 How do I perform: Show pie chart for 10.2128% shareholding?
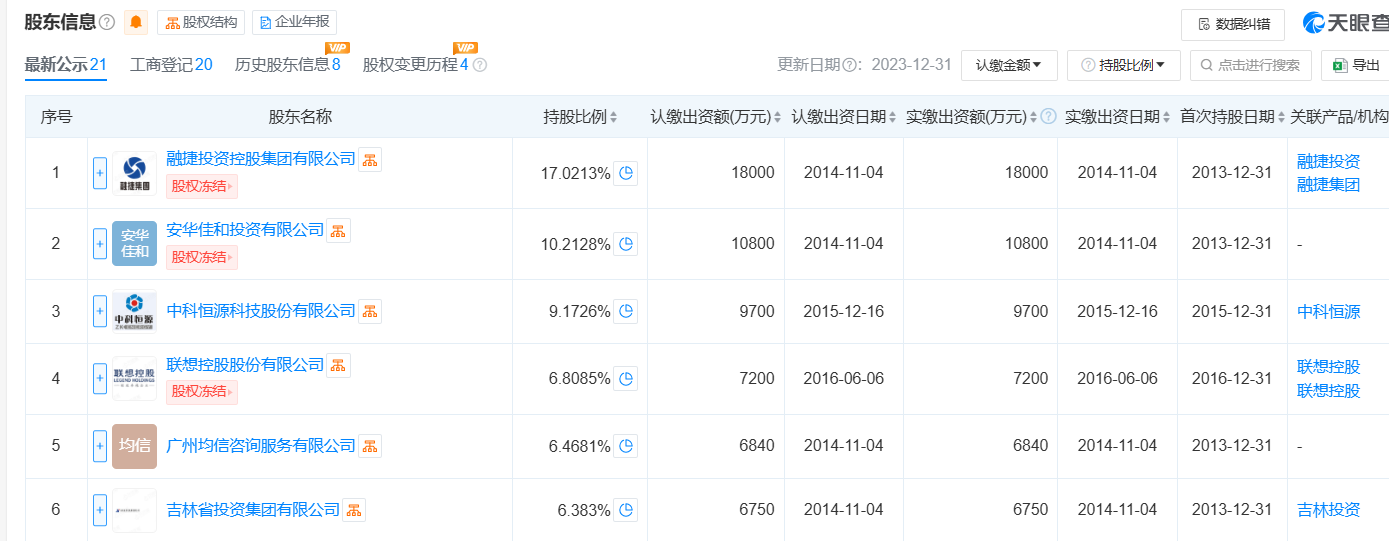(x=626, y=244)
